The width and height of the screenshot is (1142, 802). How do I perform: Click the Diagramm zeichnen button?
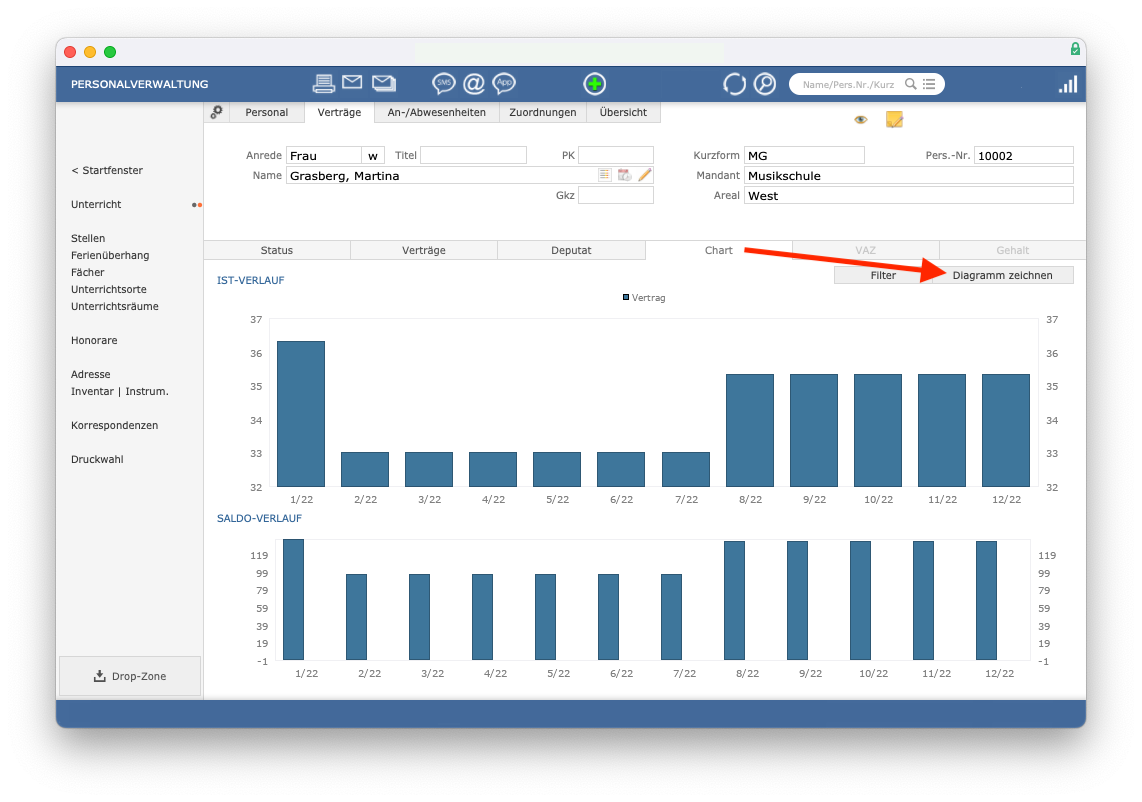[1002, 275]
